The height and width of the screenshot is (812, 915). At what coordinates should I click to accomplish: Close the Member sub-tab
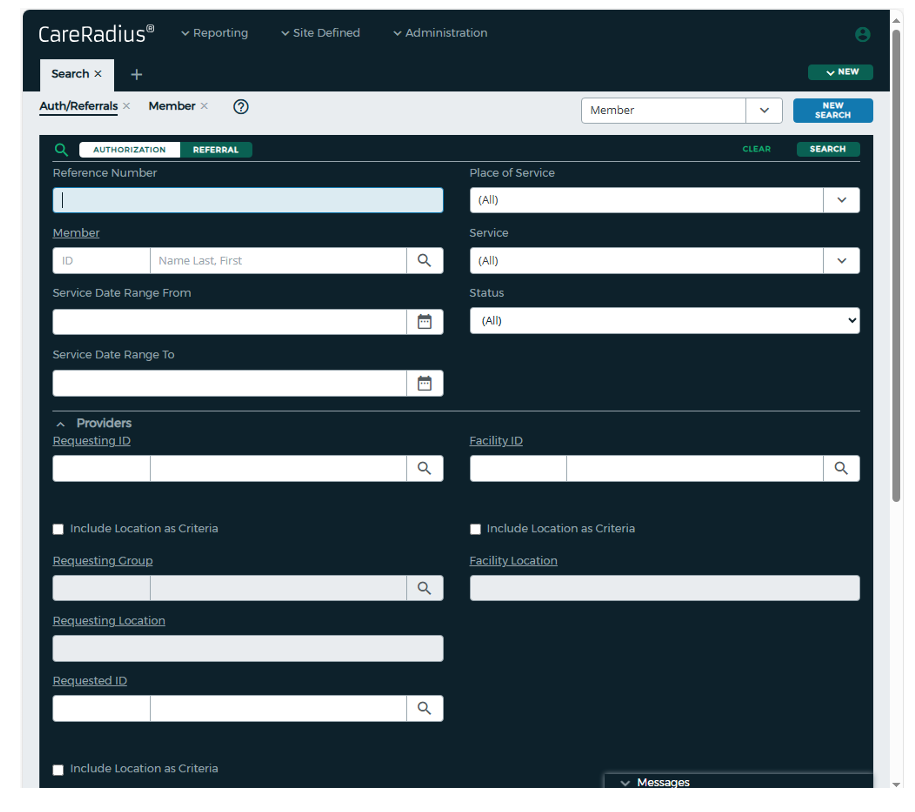pyautogui.click(x=204, y=106)
